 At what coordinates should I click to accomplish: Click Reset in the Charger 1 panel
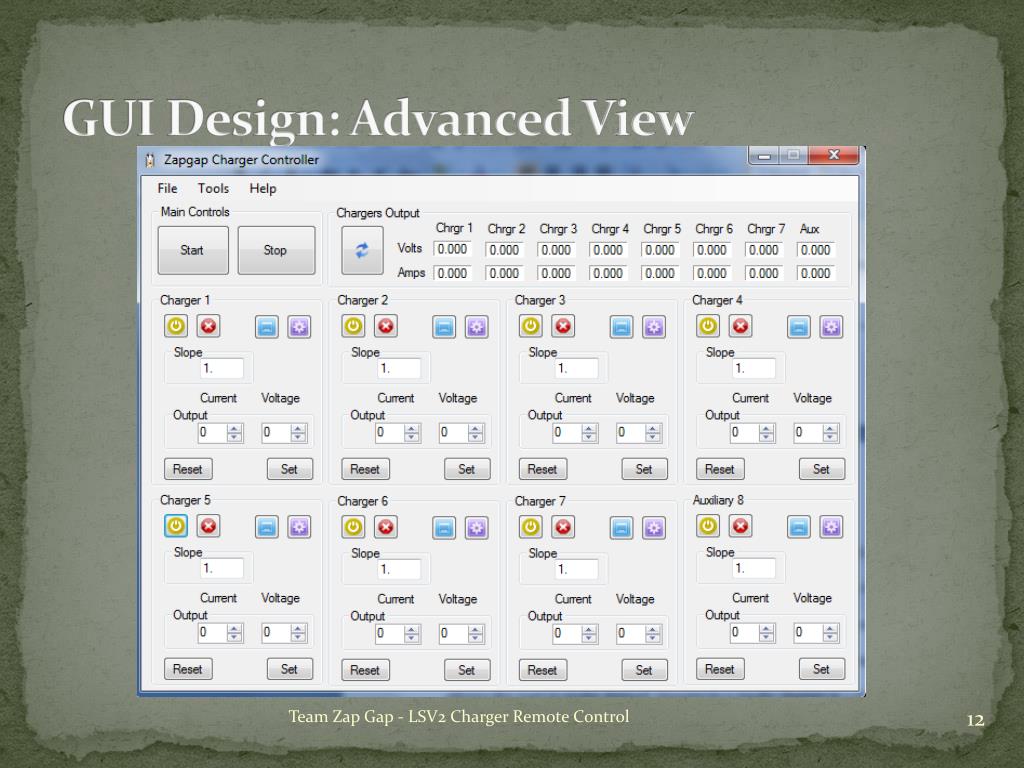tap(188, 469)
